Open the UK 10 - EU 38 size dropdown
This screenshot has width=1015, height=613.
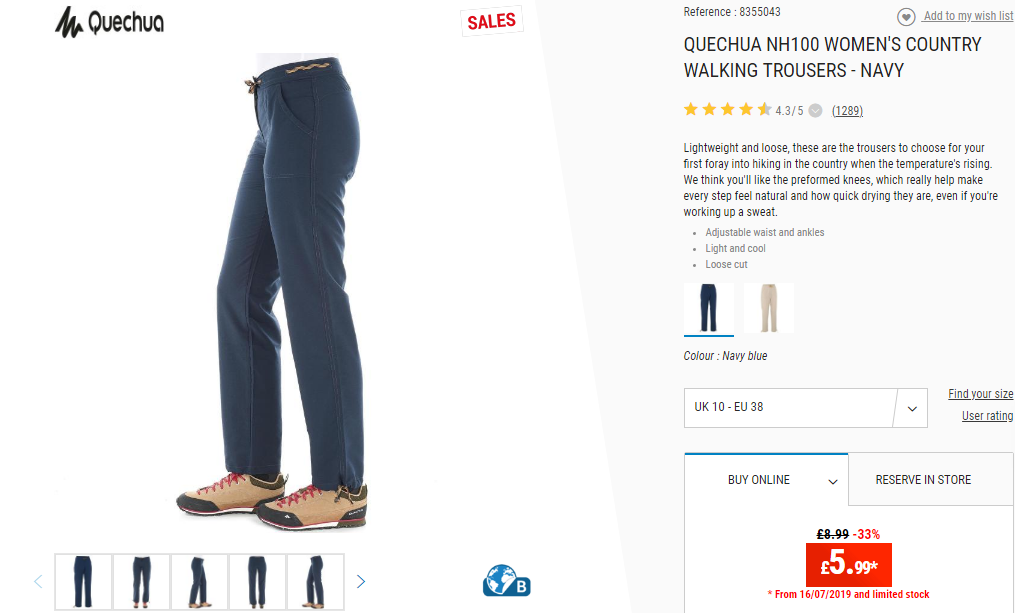(805, 408)
